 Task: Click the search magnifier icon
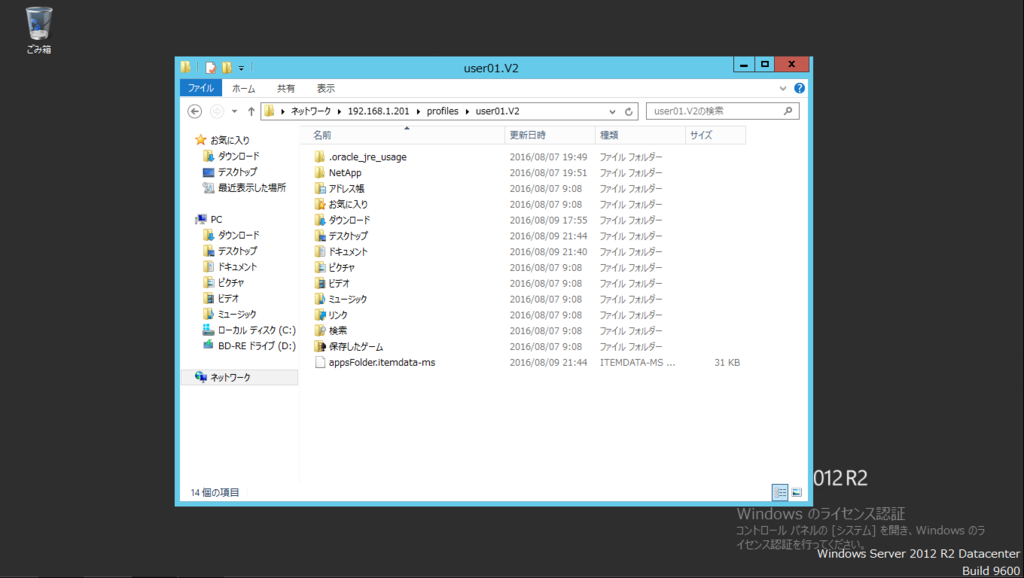coord(788,111)
